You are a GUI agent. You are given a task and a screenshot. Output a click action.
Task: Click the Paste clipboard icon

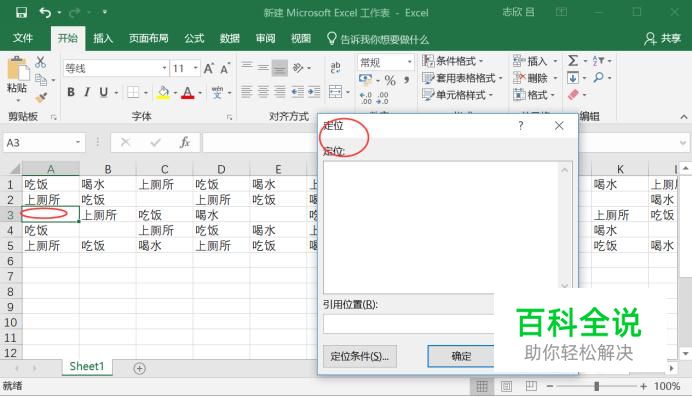click(x=18, y=69)
